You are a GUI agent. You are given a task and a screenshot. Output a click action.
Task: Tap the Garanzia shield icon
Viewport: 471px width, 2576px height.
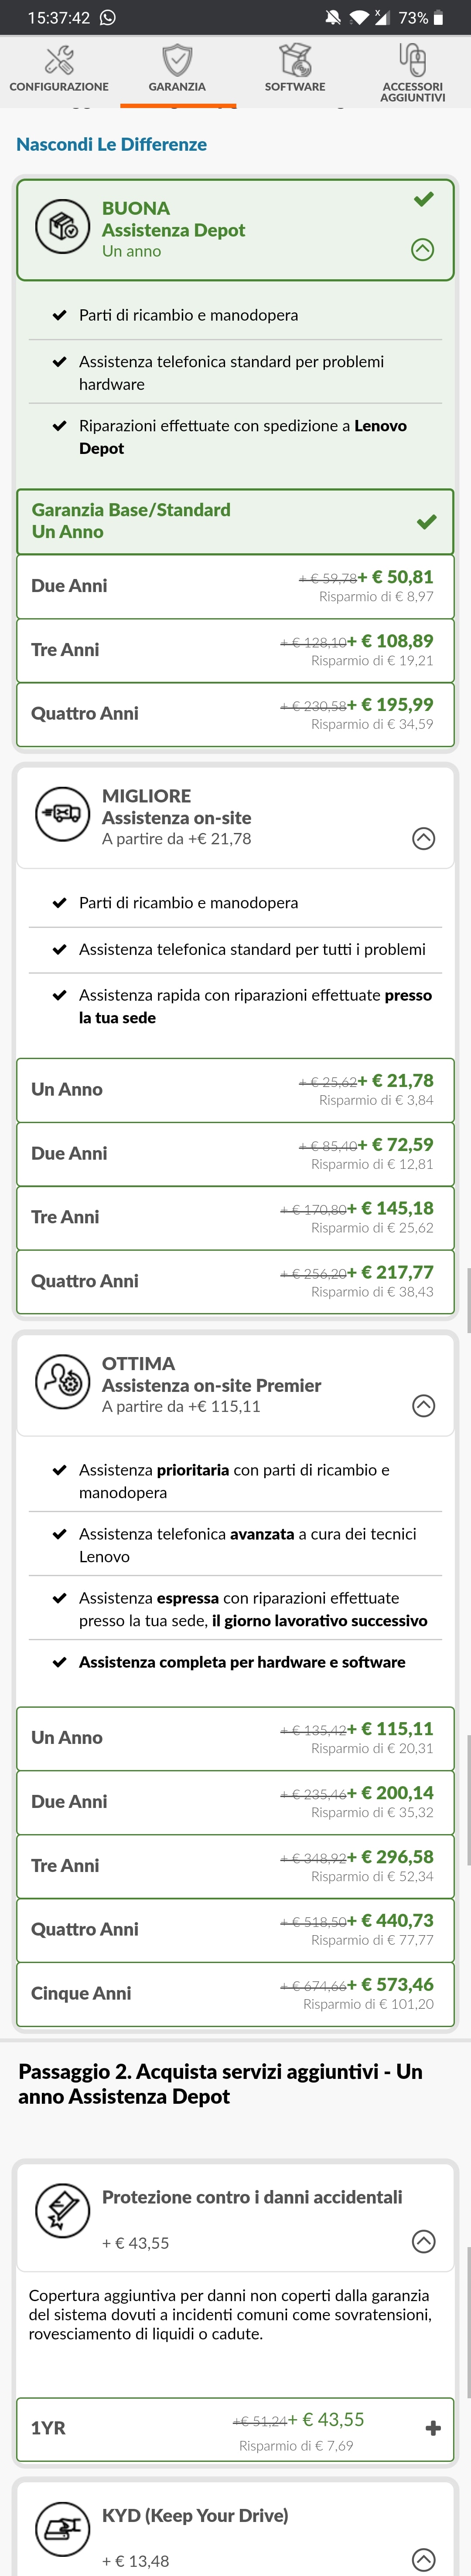click(x=177, y=61)
